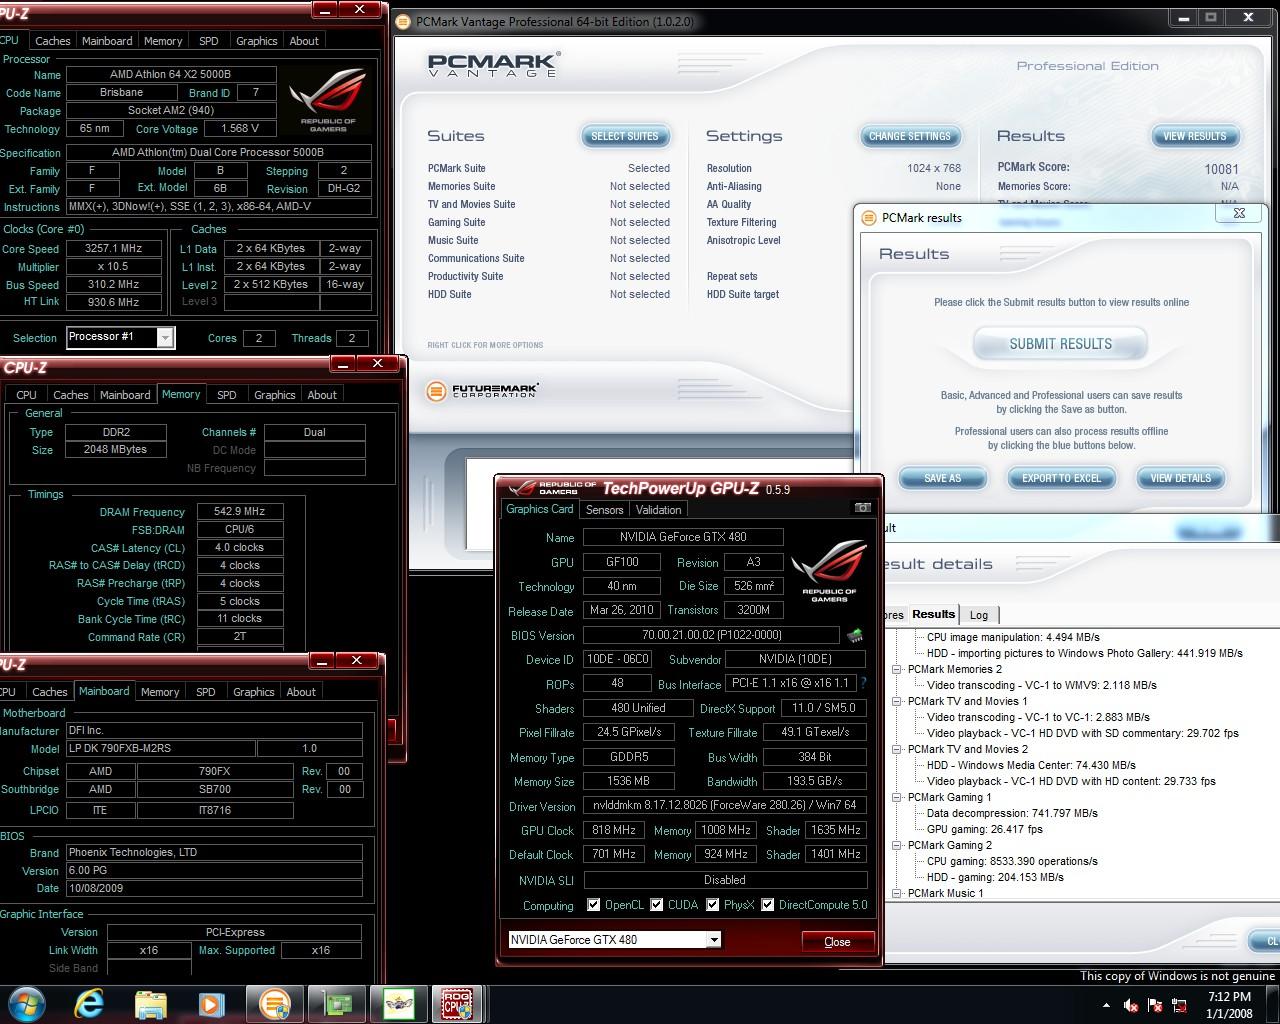This screenshot has height=1024, width=1280.
Task: Open Windows Explorer folder taskbar icon
Action: 150,1003
